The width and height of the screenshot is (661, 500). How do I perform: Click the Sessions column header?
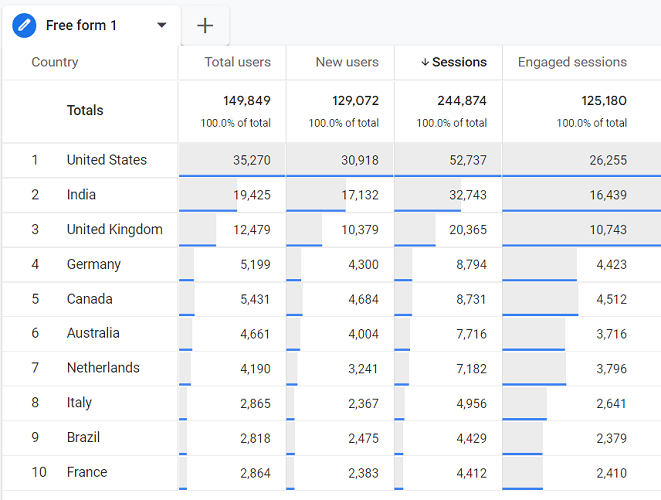click(x=459, y=62)
